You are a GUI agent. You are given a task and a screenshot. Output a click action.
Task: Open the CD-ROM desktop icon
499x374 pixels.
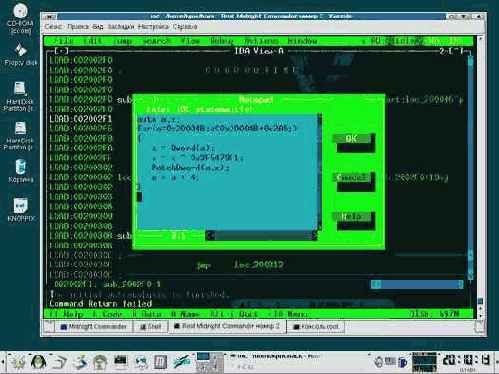(x=20, y=18)
